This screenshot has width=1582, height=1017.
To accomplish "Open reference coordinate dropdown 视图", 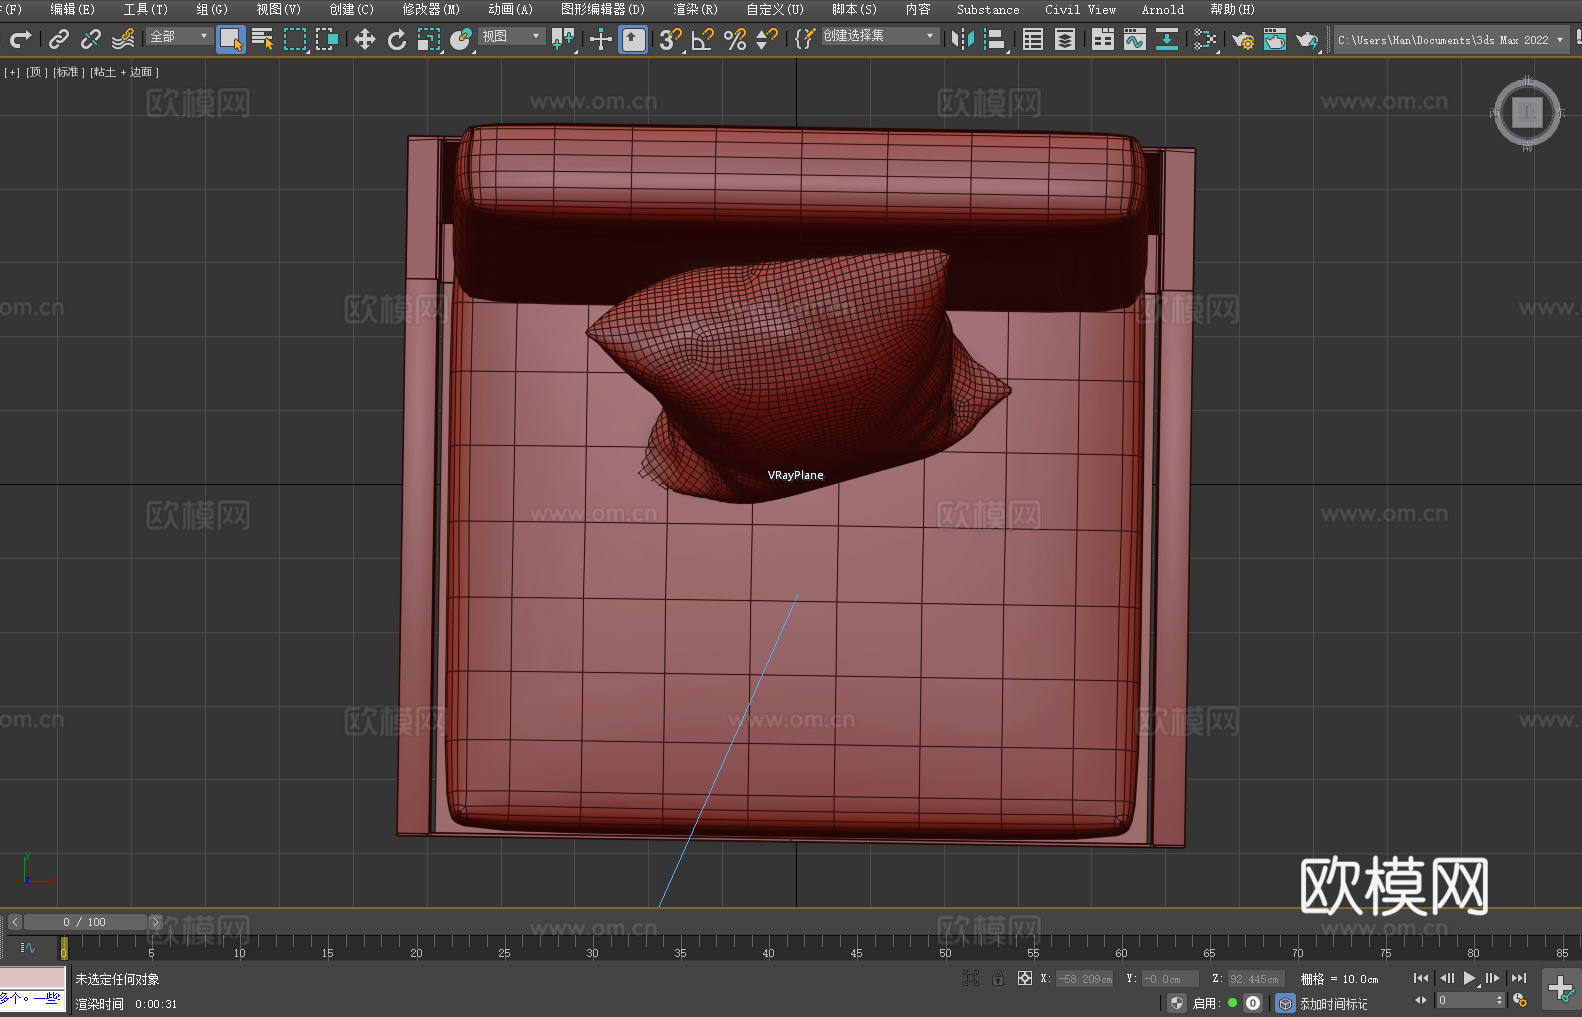I will coord(512,36).
